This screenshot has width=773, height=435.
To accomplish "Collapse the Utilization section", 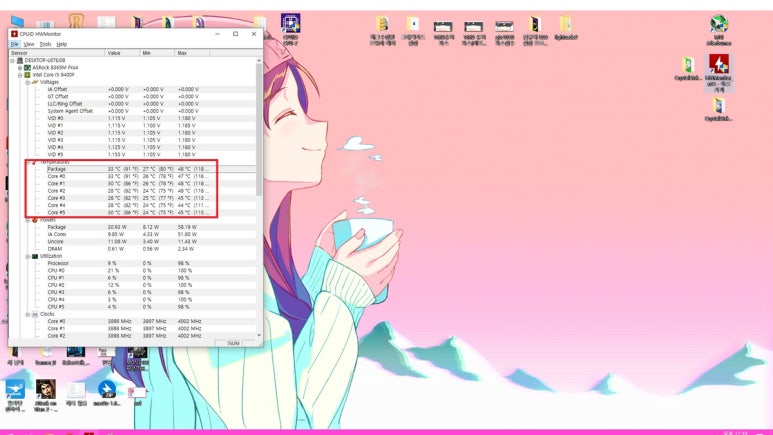I will pyautogui.click(x=28, y=256).
